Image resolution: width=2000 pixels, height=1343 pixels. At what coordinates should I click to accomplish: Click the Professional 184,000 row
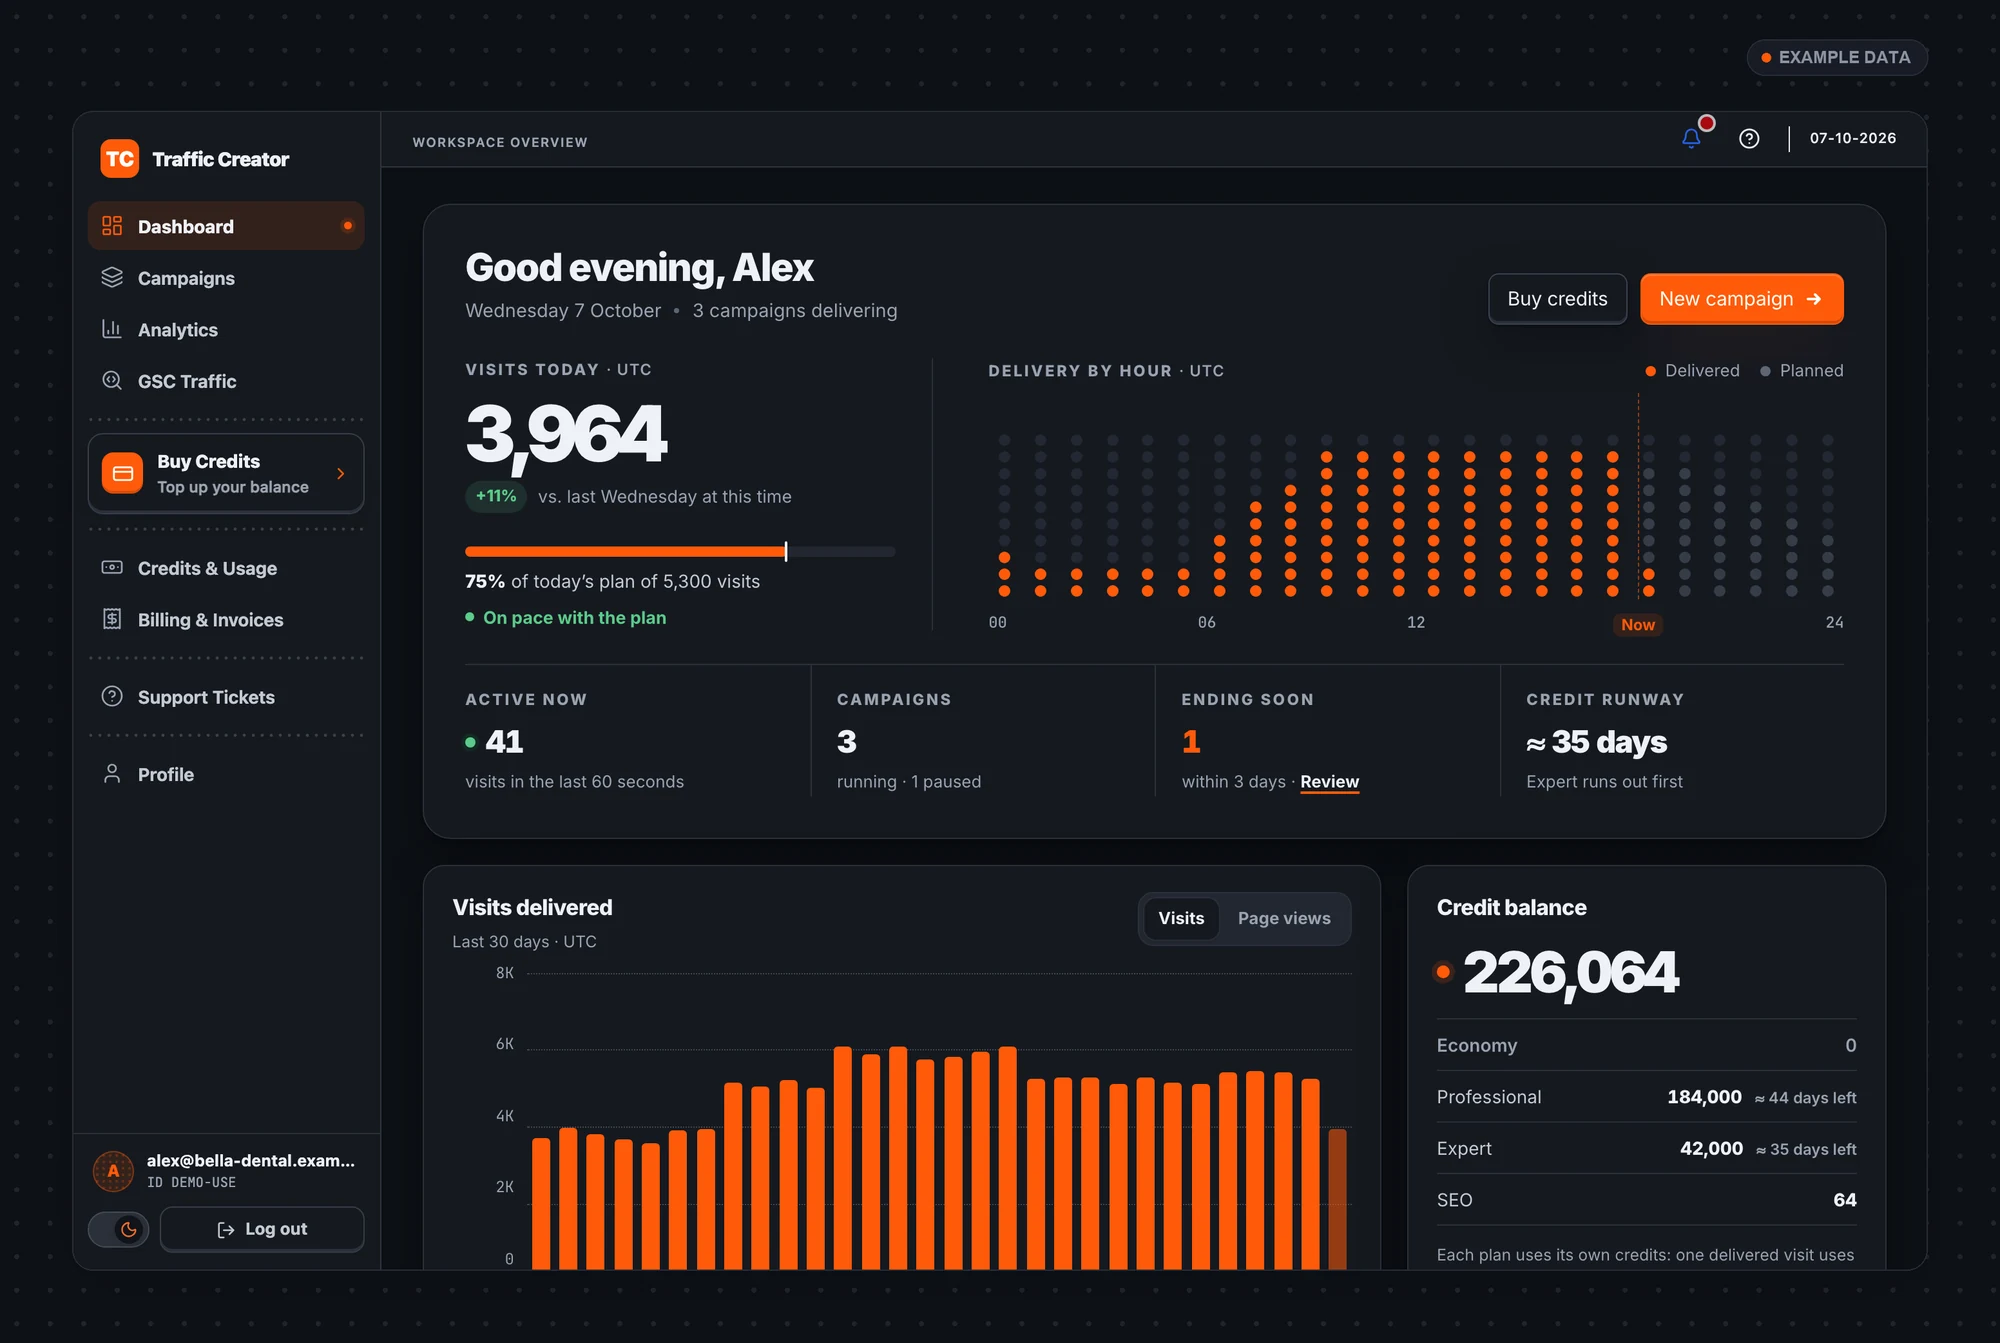click(x=1646, y=1097)
